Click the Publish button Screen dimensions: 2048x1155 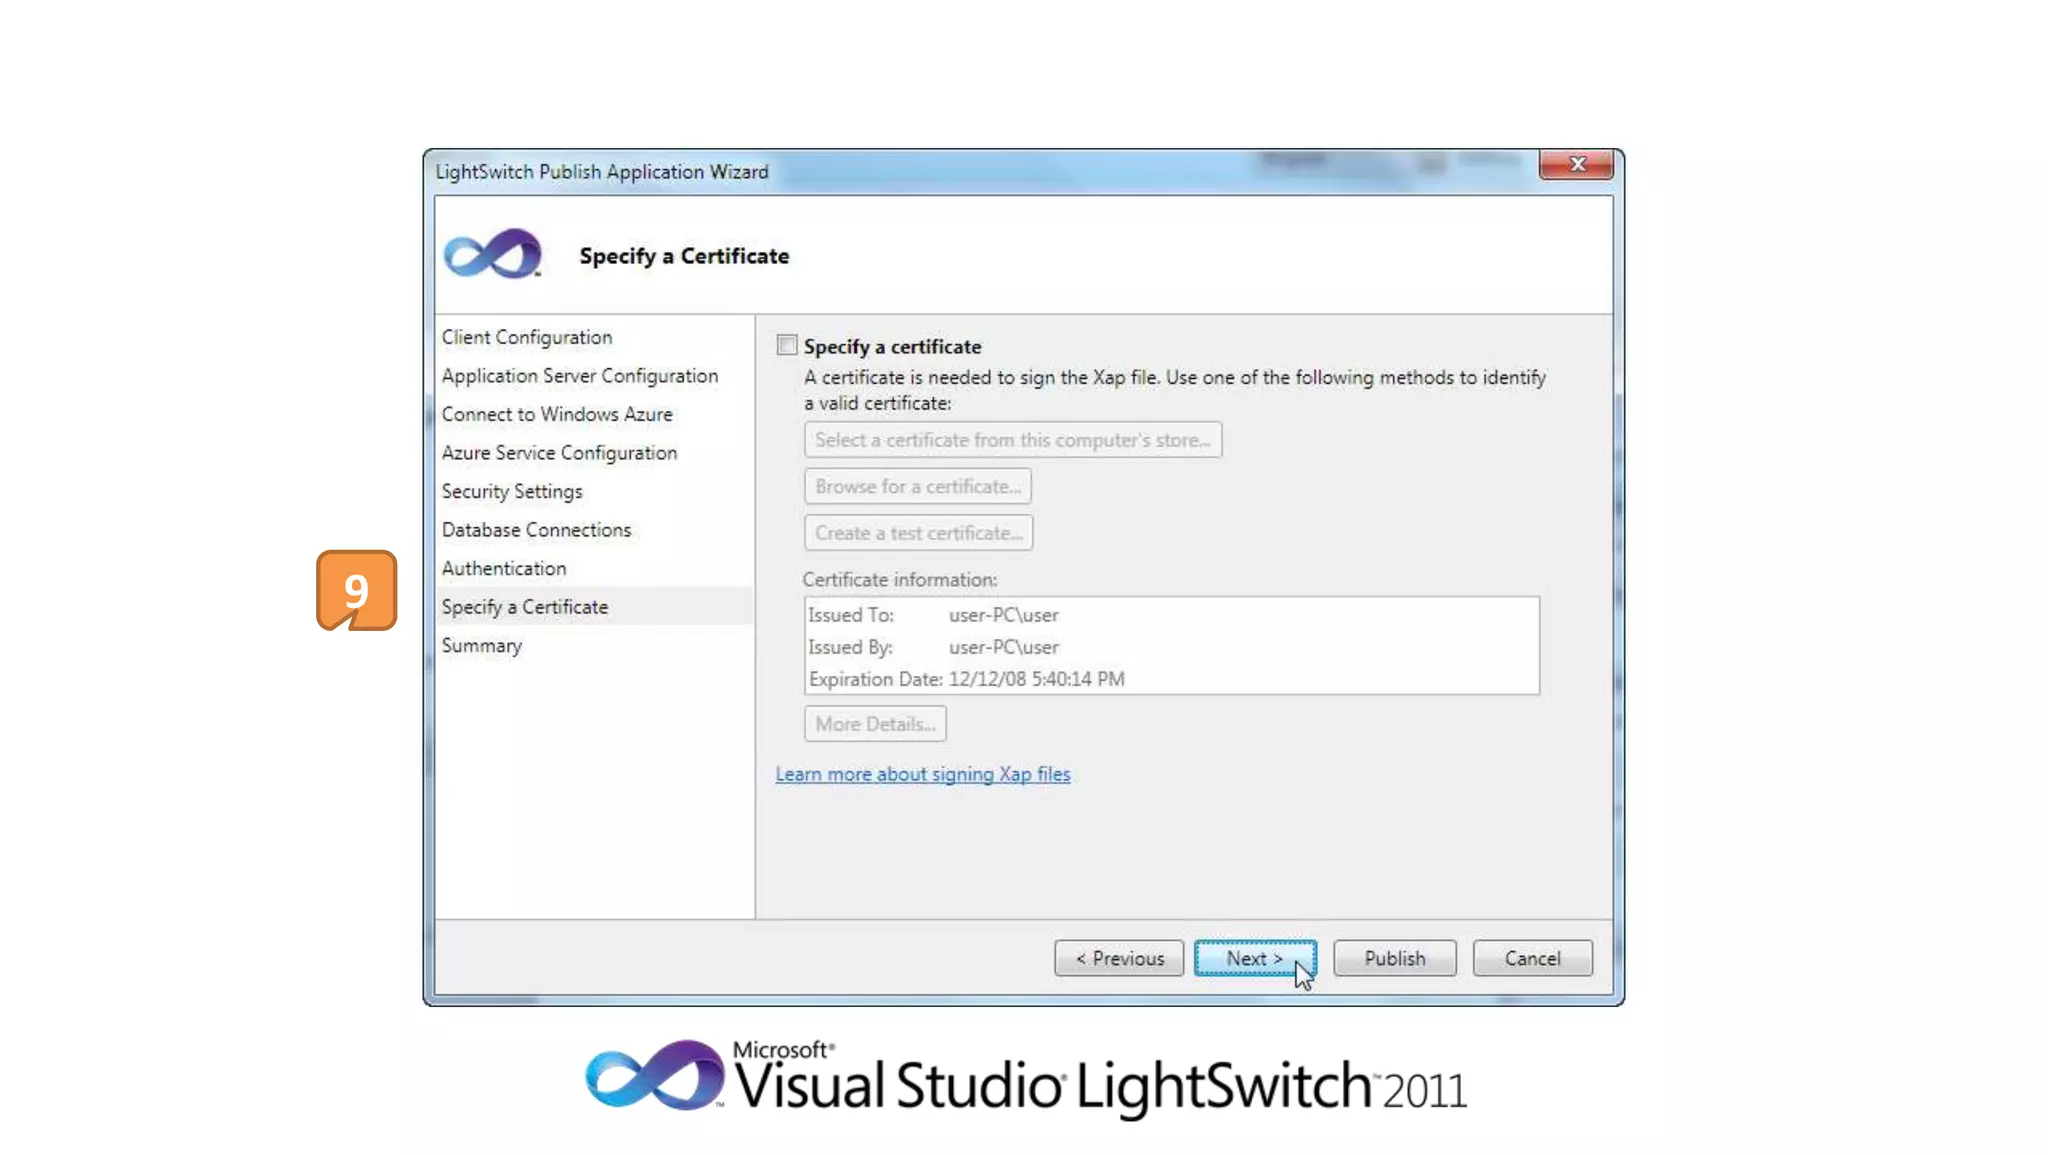click(1394, 958)
